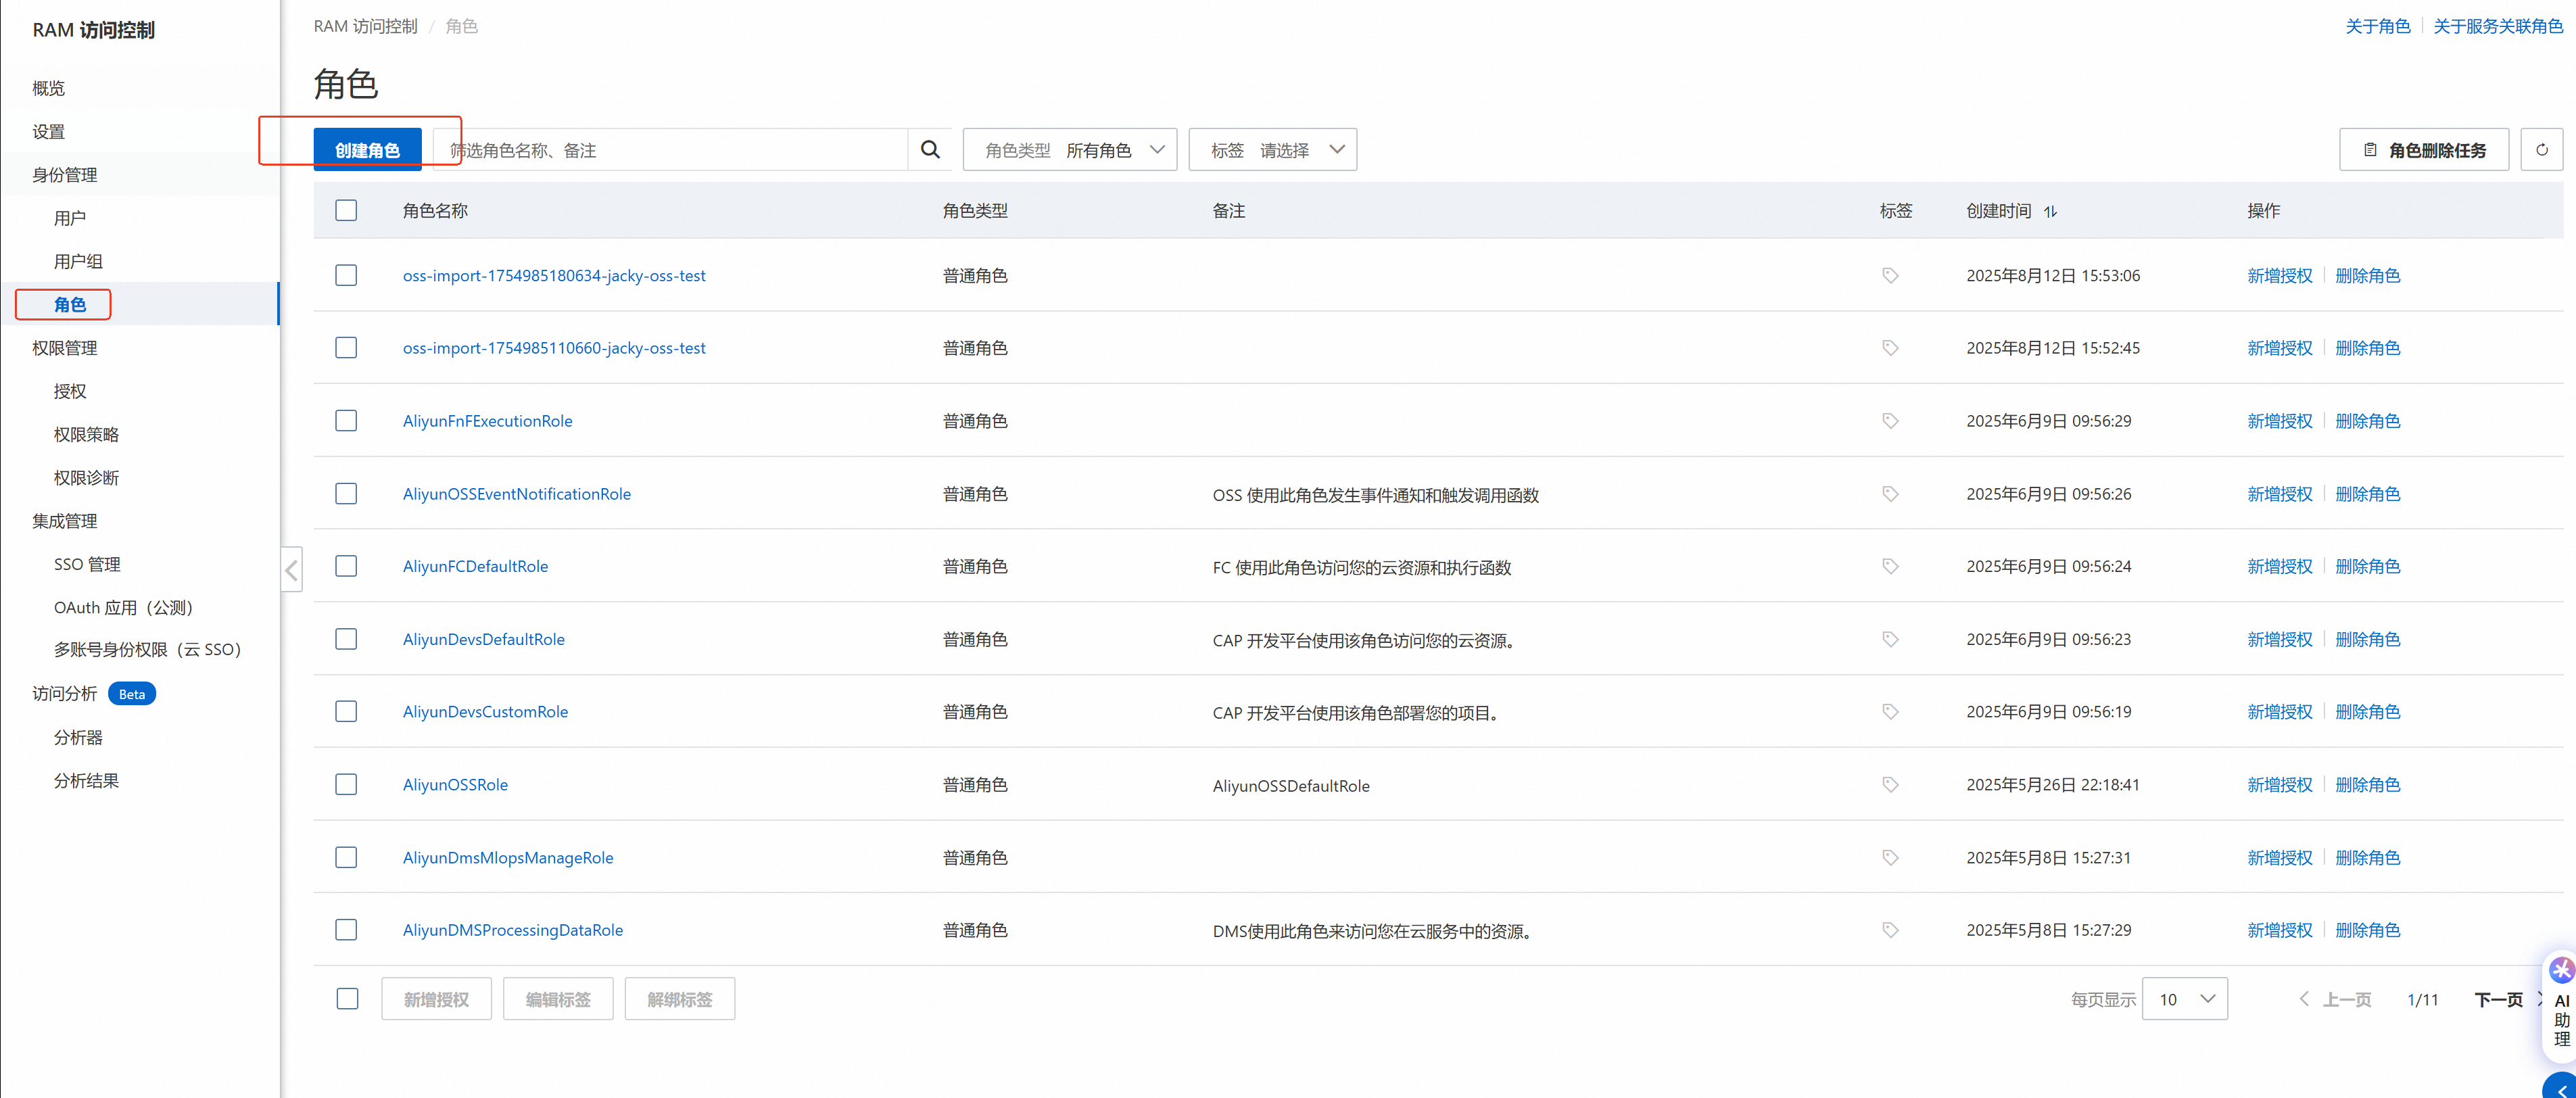Open the 角色删除任务 button
2576x1098 pixels.
tap(2423, 150)
